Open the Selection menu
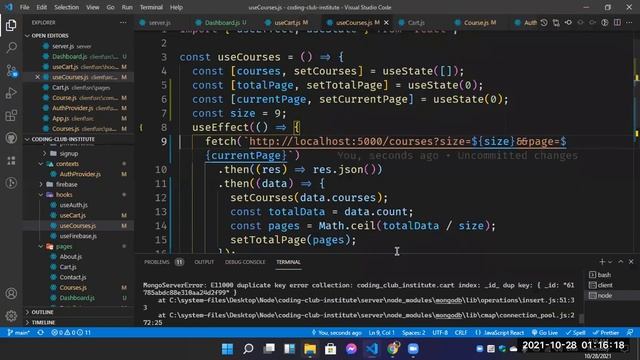This screenshot has height=360, width=640. point(67,7)
